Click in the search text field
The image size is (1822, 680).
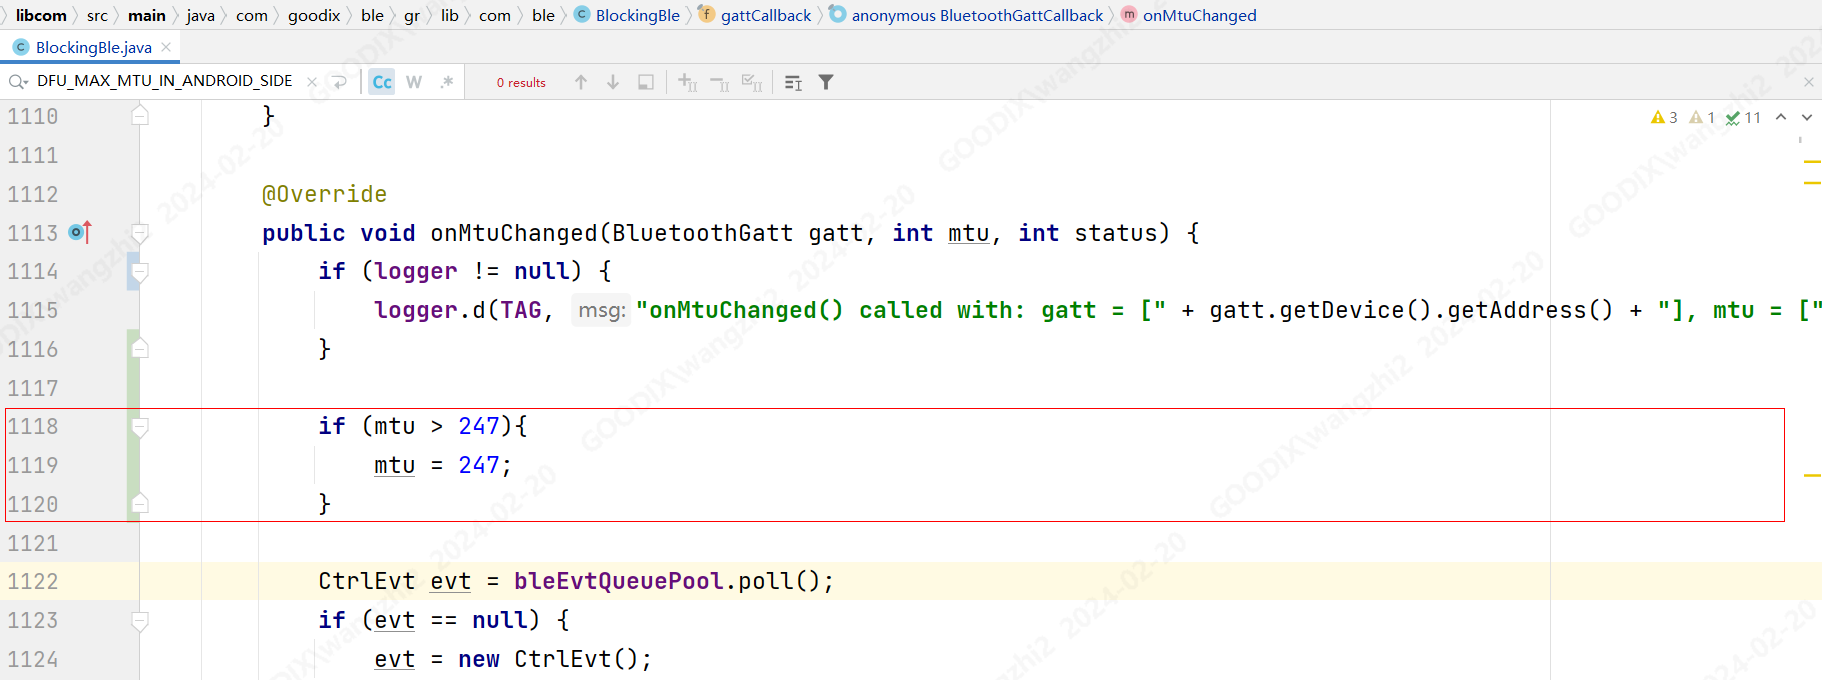click(x=165, y=81)
